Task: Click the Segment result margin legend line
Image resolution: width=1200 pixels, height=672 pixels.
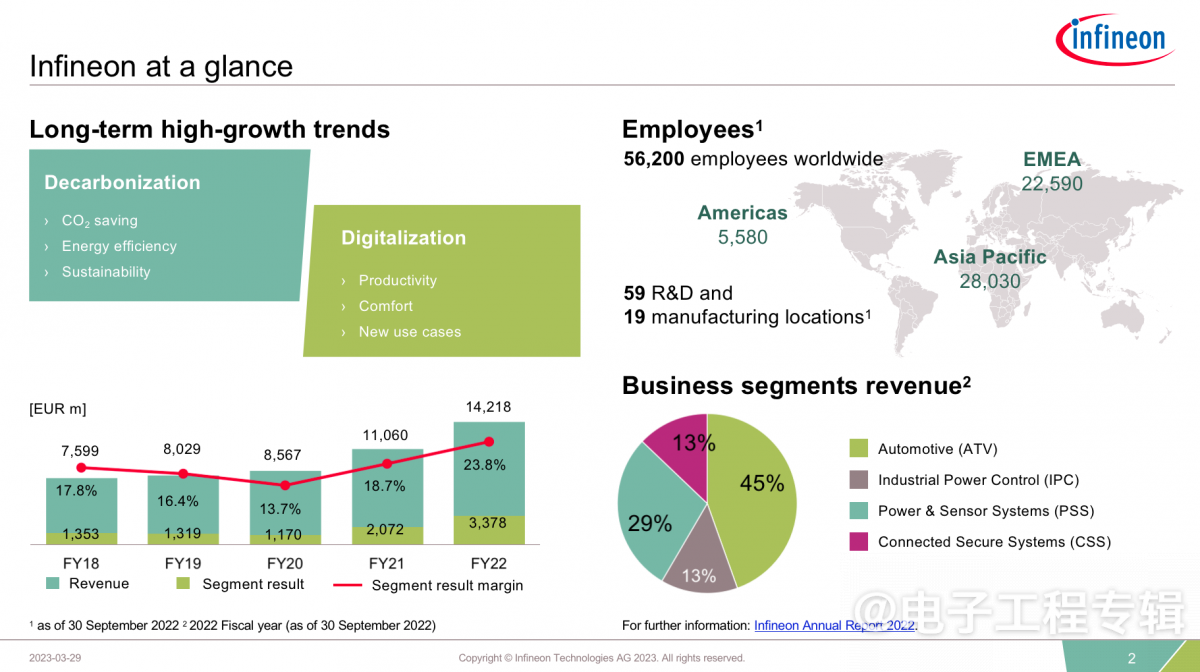Action: point(346,584)
